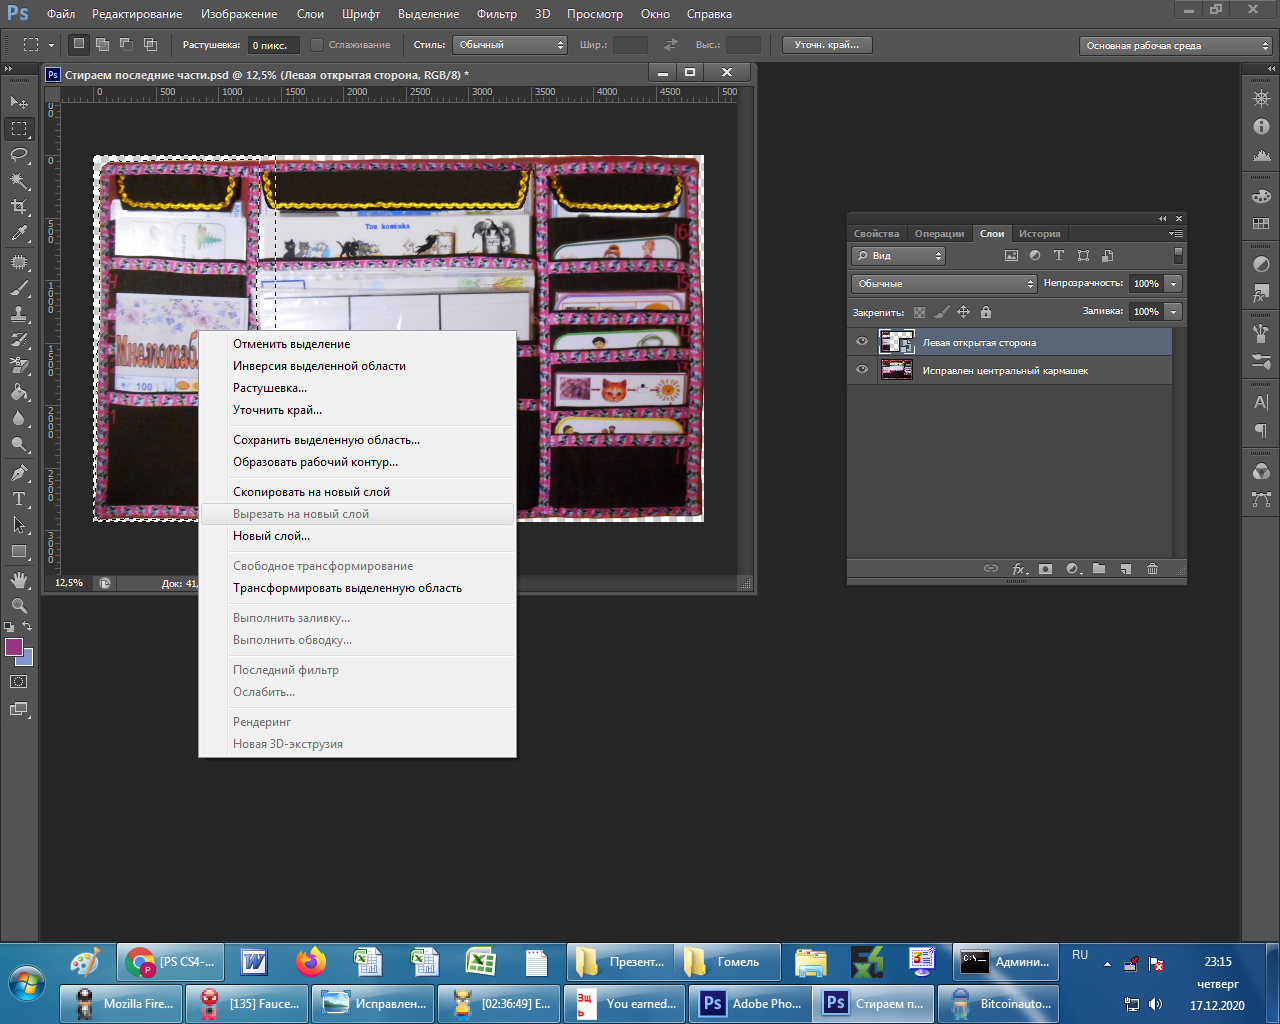Select the Zoom tool in toolbar
Screen dimensions: 1280x1024
click(19, 606)
